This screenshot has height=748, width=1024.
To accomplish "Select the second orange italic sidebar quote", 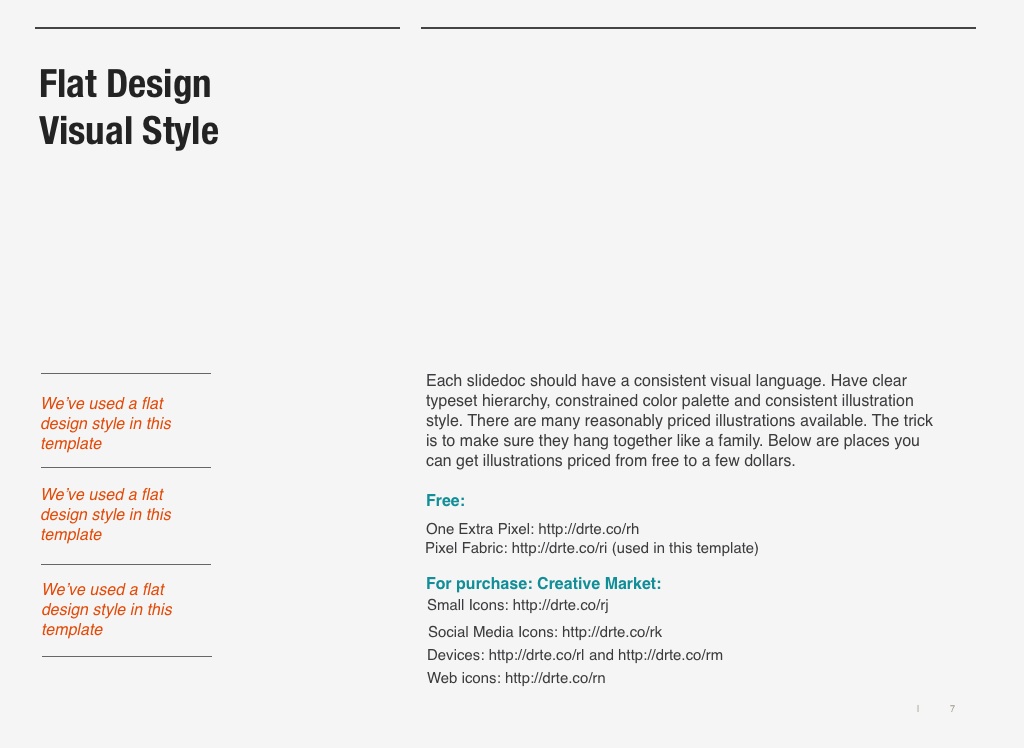I will (106, 514).
